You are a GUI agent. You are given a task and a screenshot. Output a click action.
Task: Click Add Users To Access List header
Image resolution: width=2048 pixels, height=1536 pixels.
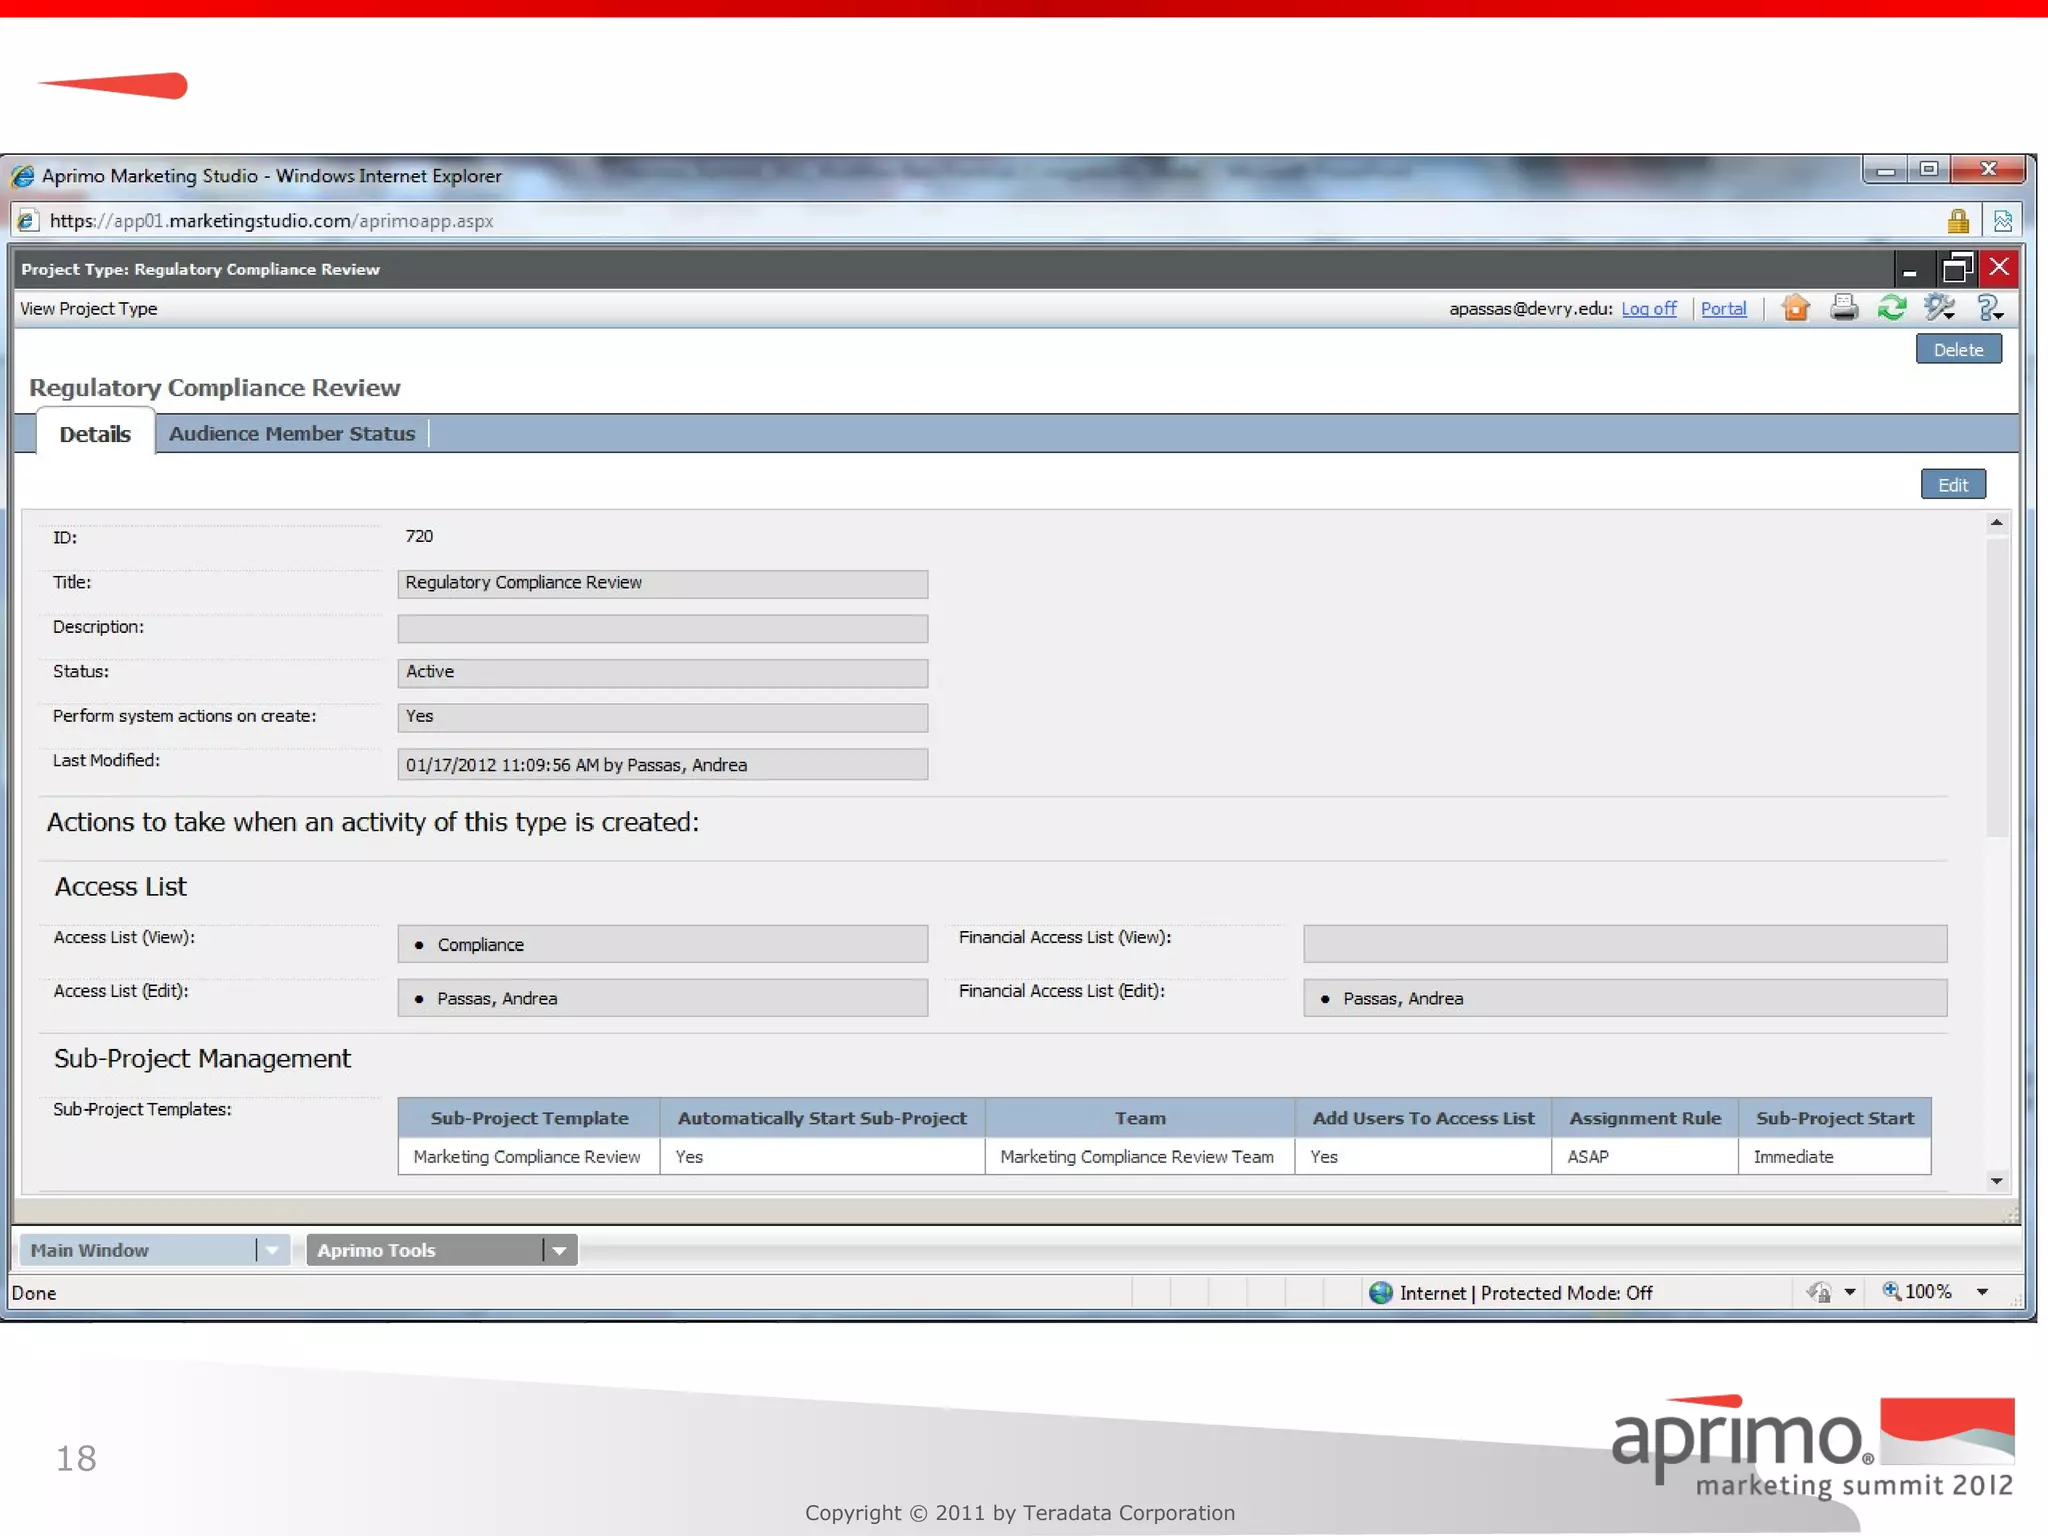(x=1423, y=1118)
